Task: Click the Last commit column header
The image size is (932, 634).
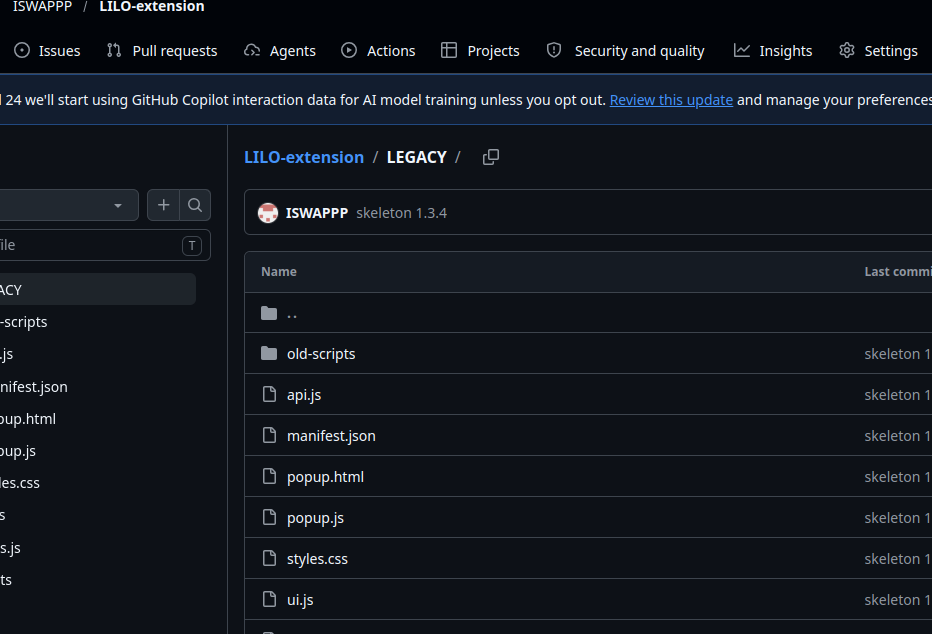Action: click(x=898, y=272)
